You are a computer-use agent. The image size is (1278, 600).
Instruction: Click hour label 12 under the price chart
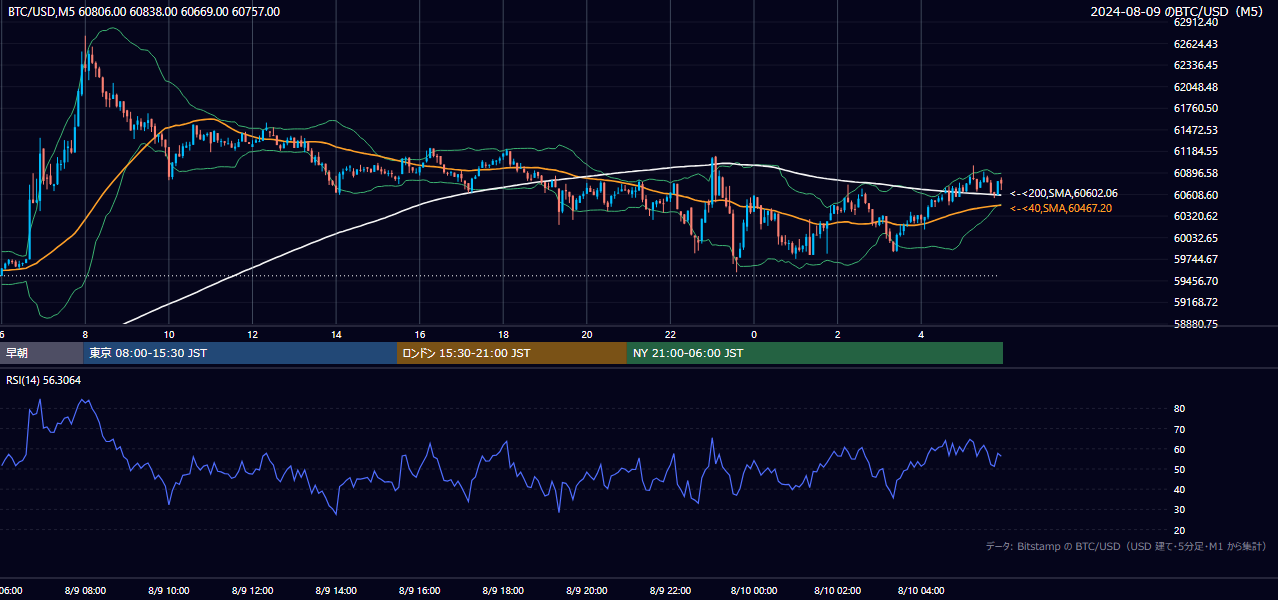[253, 334]
